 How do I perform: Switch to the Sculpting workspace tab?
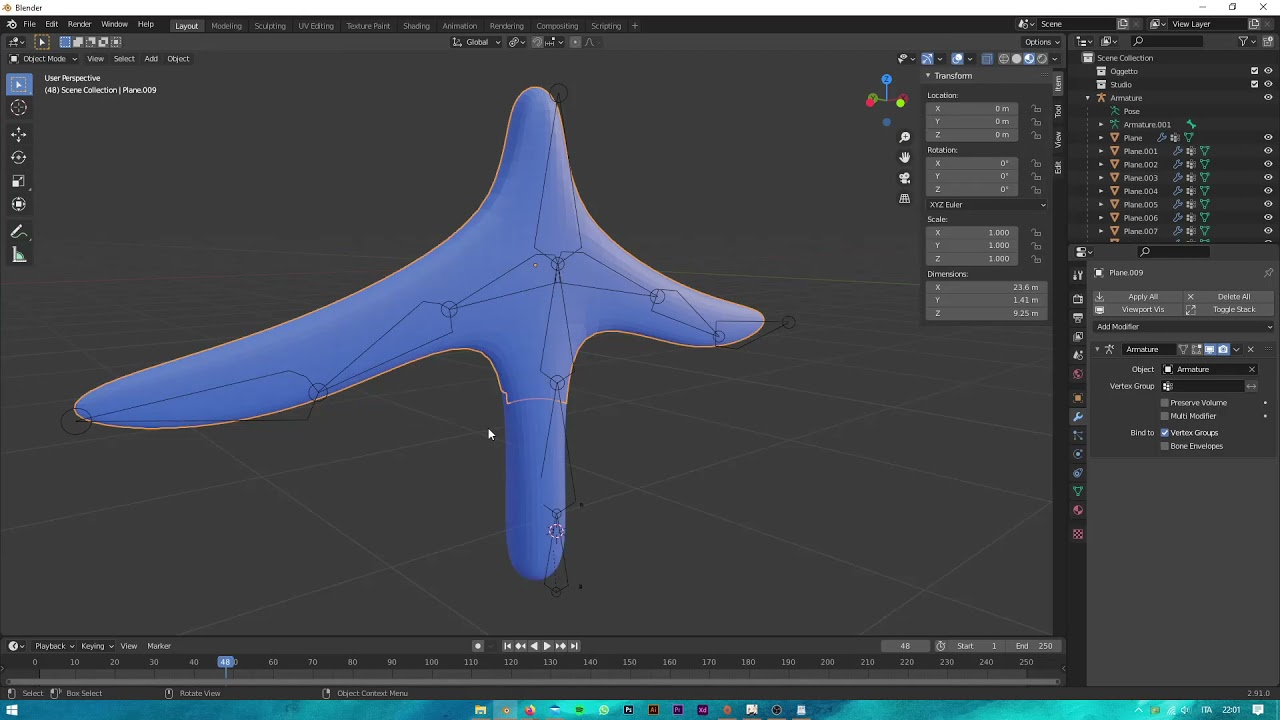pos(269,26)
